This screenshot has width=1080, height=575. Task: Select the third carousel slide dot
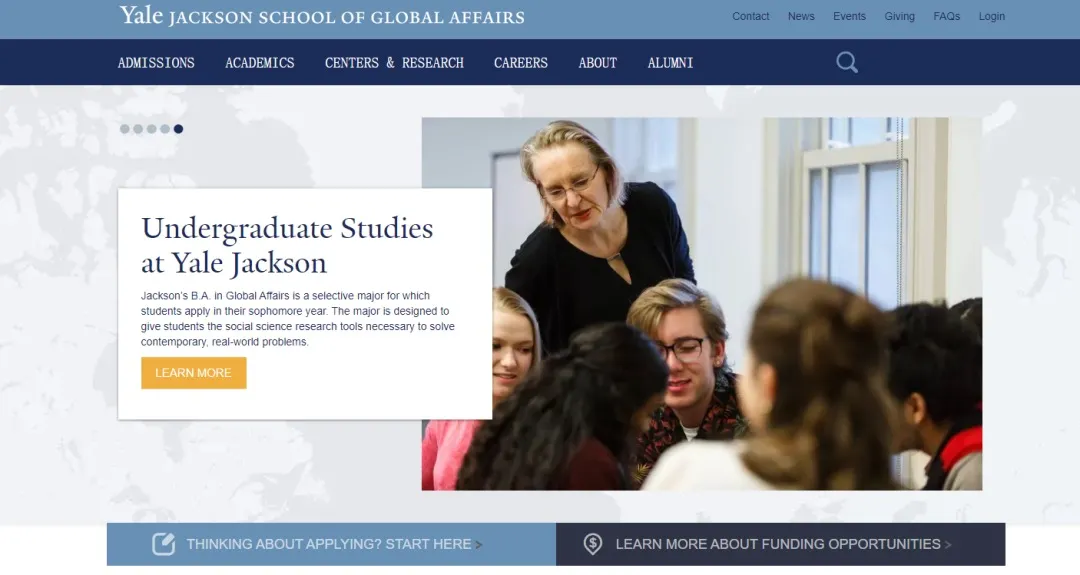(x=152, y=129)
